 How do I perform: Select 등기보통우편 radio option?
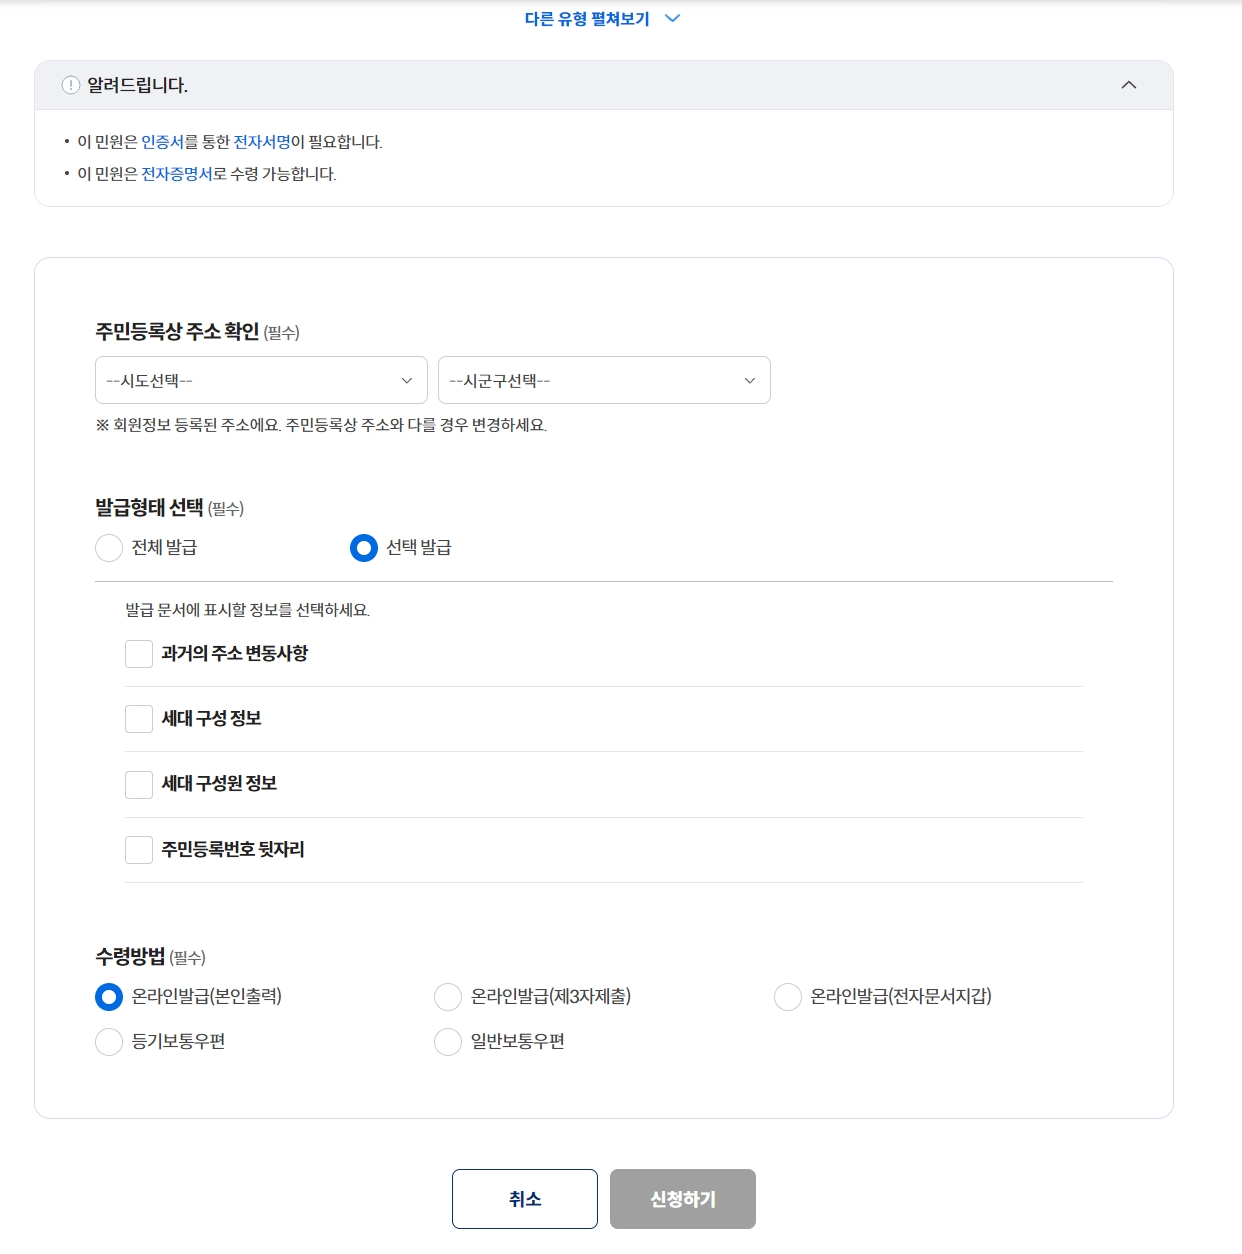(109, 1042)
